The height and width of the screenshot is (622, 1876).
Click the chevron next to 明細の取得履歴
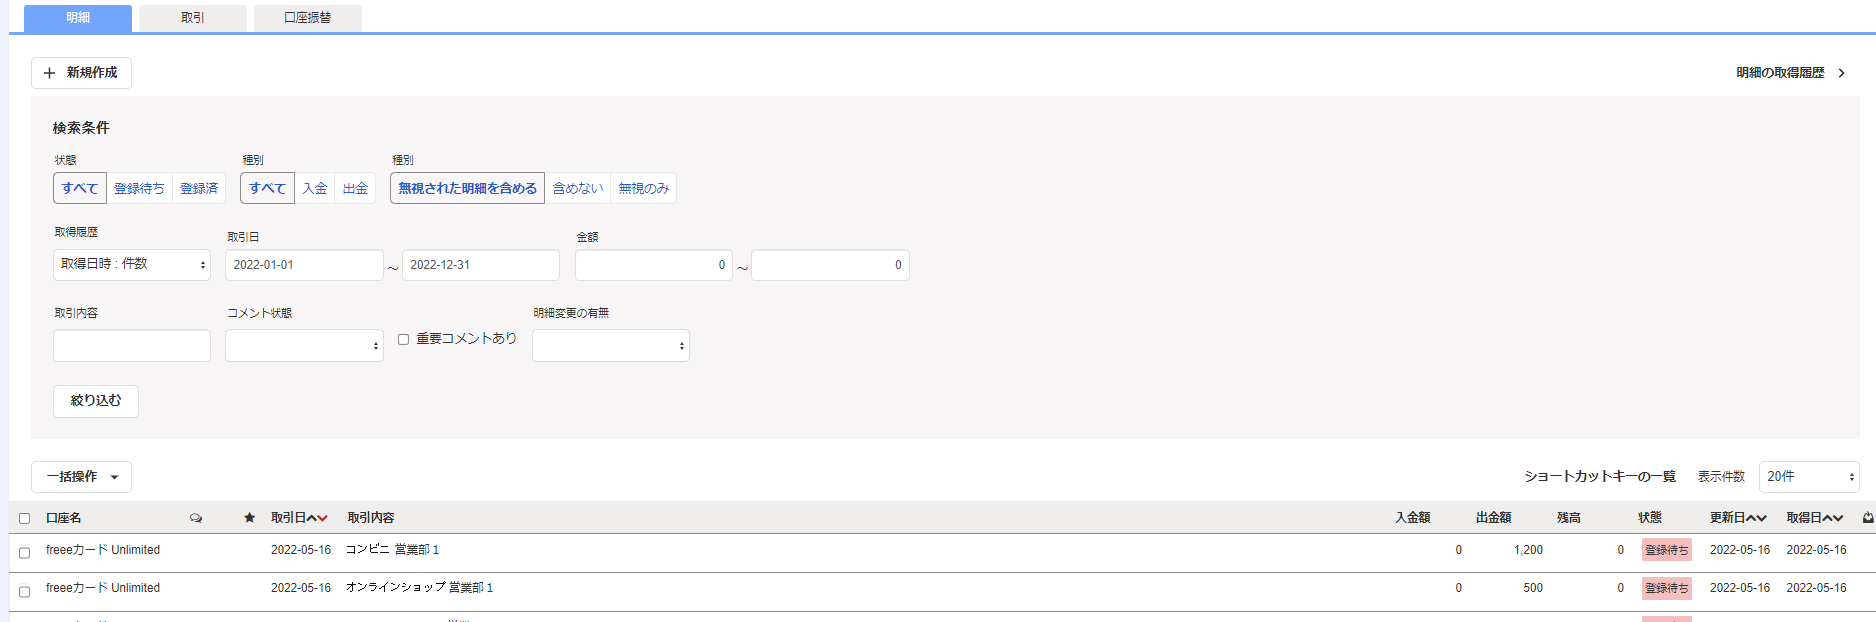pyautogui.click(x=1841, y=73)
